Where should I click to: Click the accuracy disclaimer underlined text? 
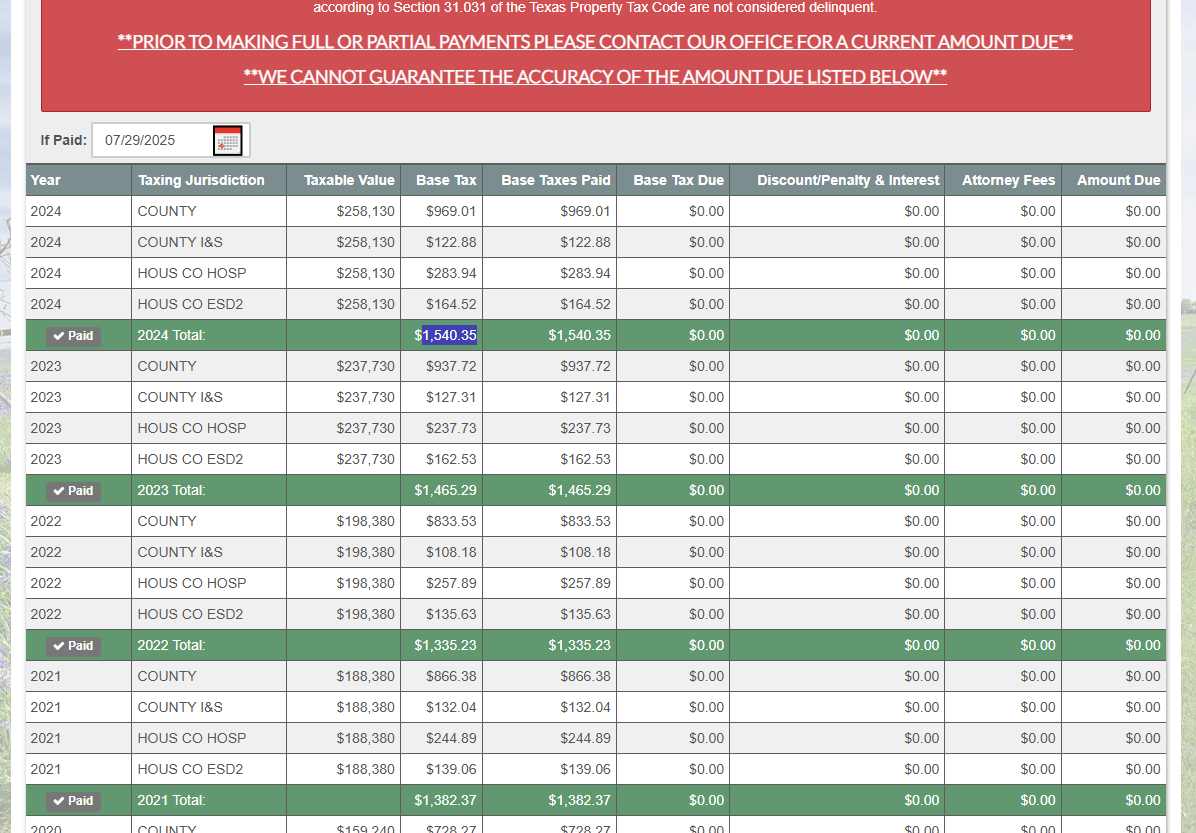pyautogui.click(x=595, y=77)
